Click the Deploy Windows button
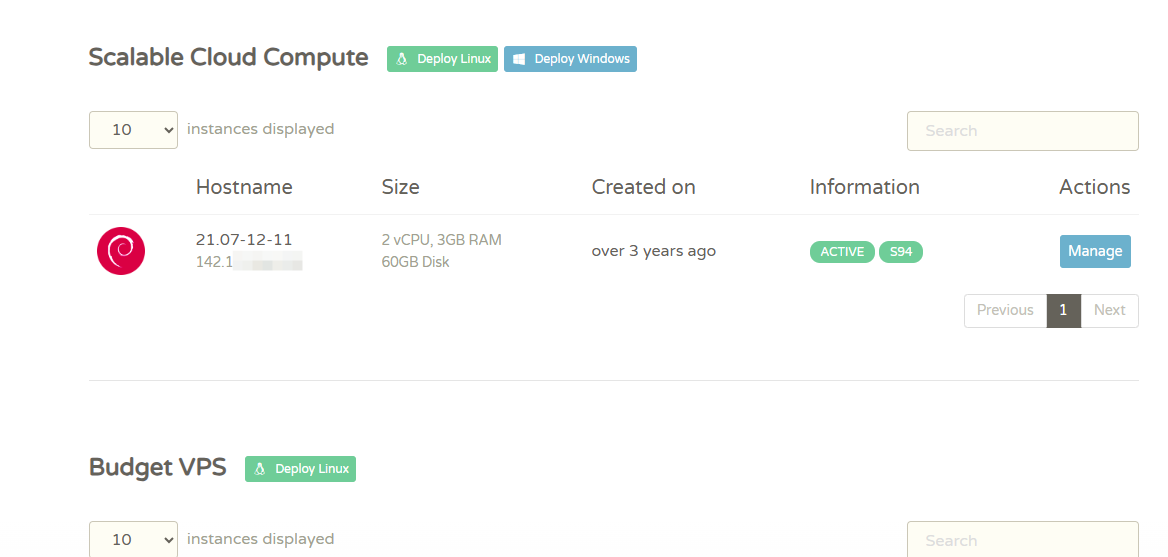 (570, 59)
